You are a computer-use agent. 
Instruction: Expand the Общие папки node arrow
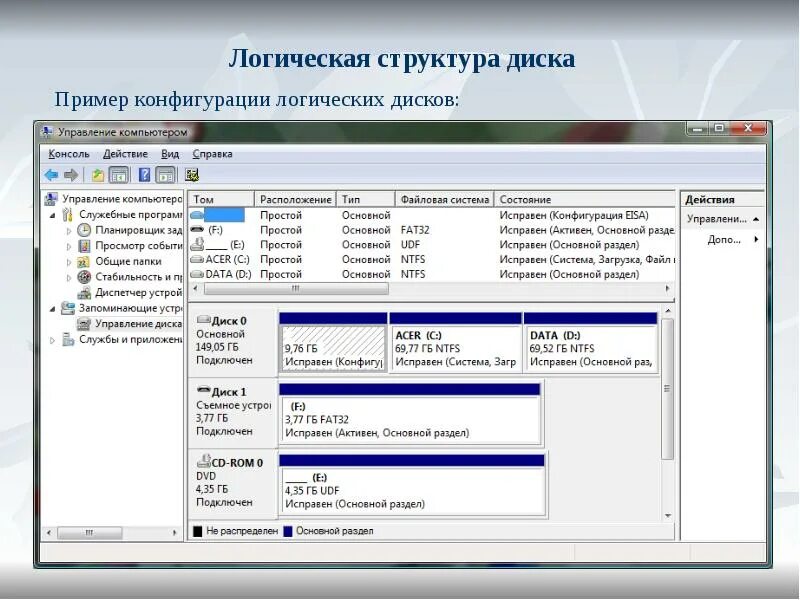click(69, 262)
